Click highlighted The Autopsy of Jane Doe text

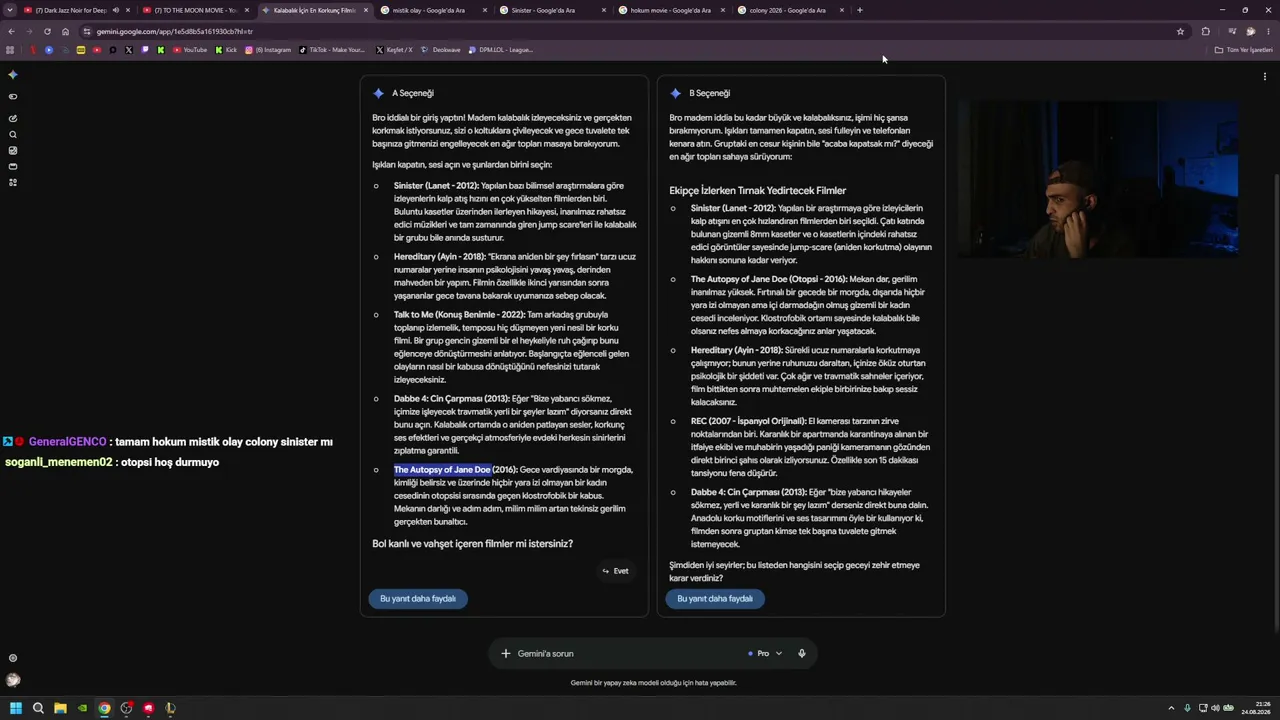(x=442, y=470)
